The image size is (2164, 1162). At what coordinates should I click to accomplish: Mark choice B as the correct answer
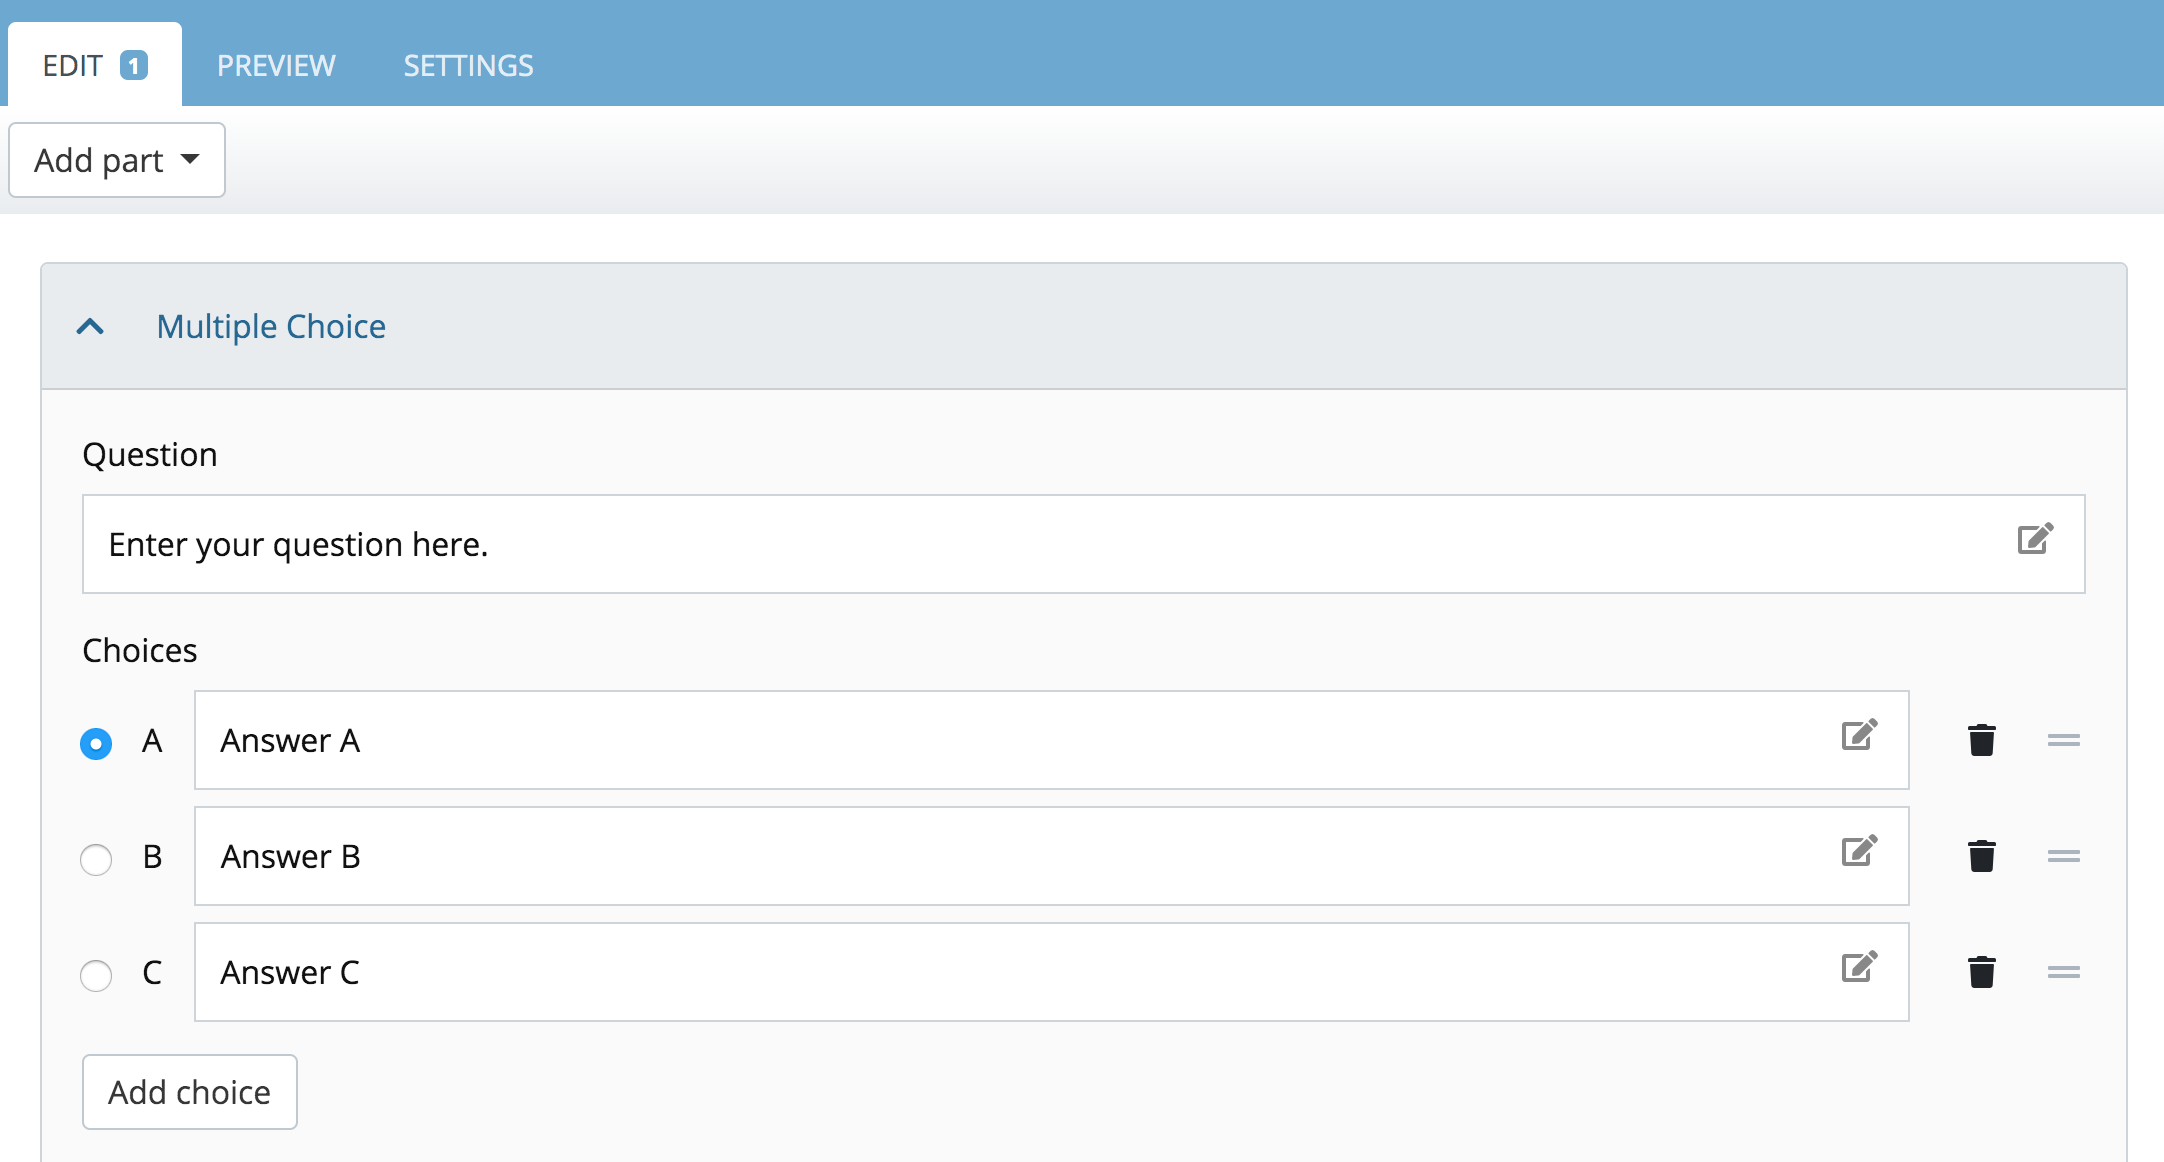[x=96, y=859]
